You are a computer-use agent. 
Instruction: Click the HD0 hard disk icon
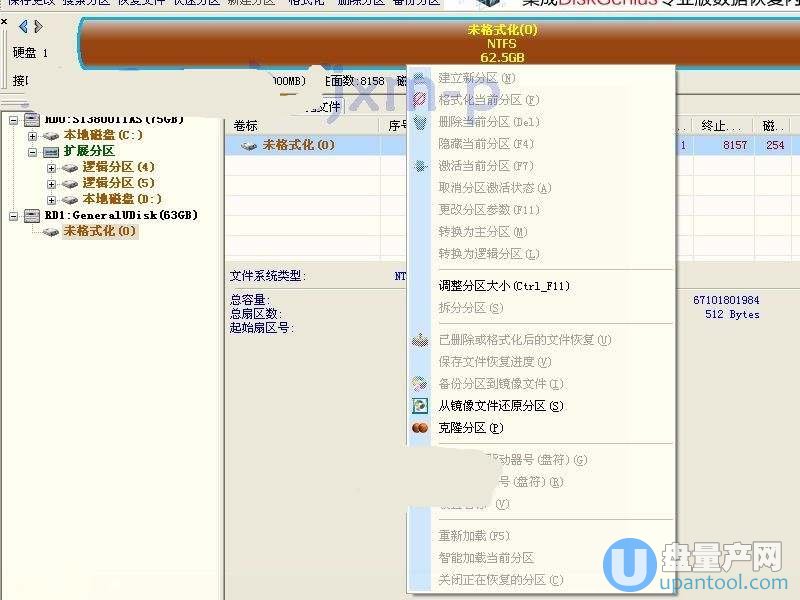click(x=32, y=120)
